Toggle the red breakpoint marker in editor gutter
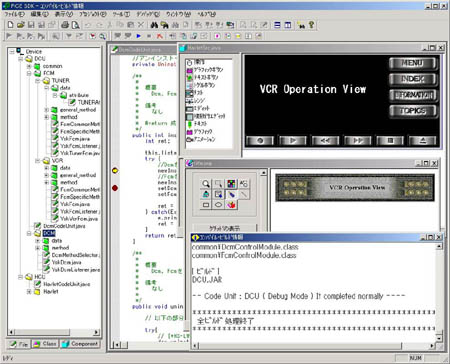This screenshot has width=450, height=364. click(x=115, y=188)
